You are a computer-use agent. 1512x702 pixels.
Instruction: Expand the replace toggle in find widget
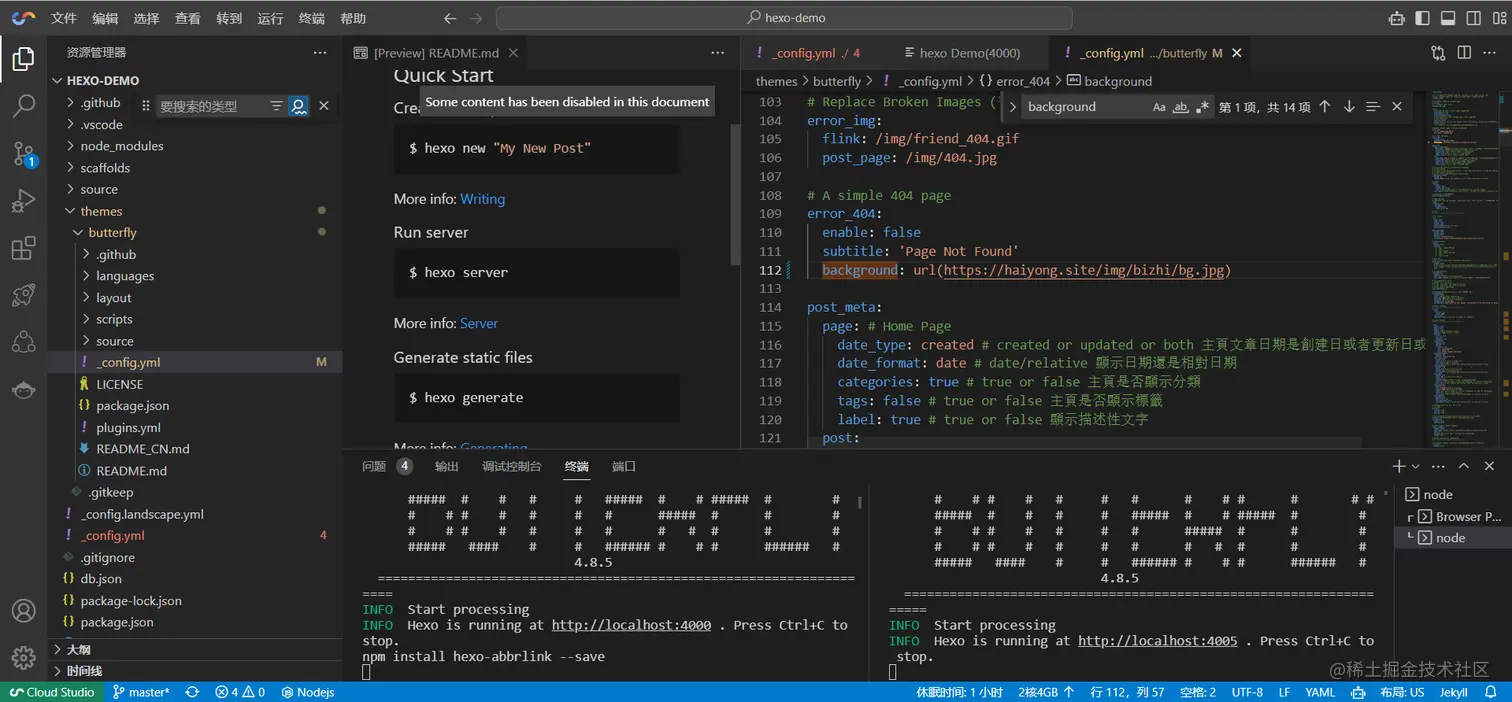point(1012,107)
